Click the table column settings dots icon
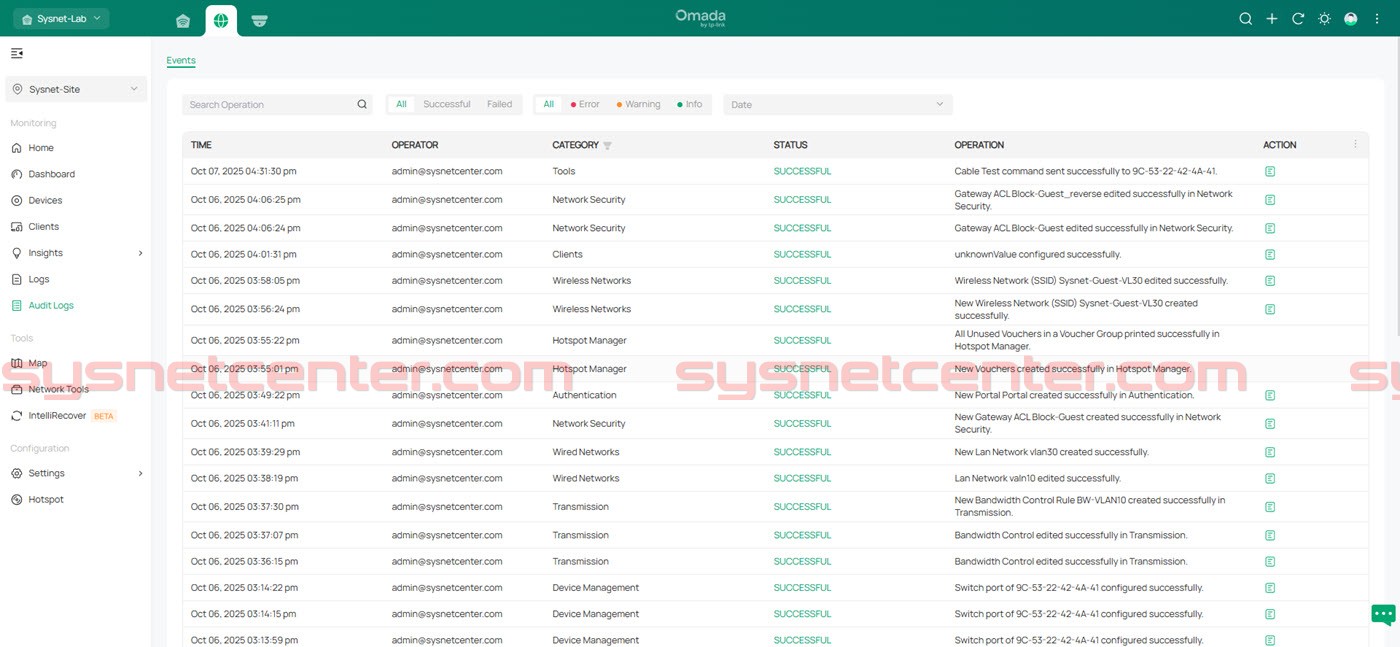Image resolution: width=1400 pixels, height=647 pixels. [1355, 145]
